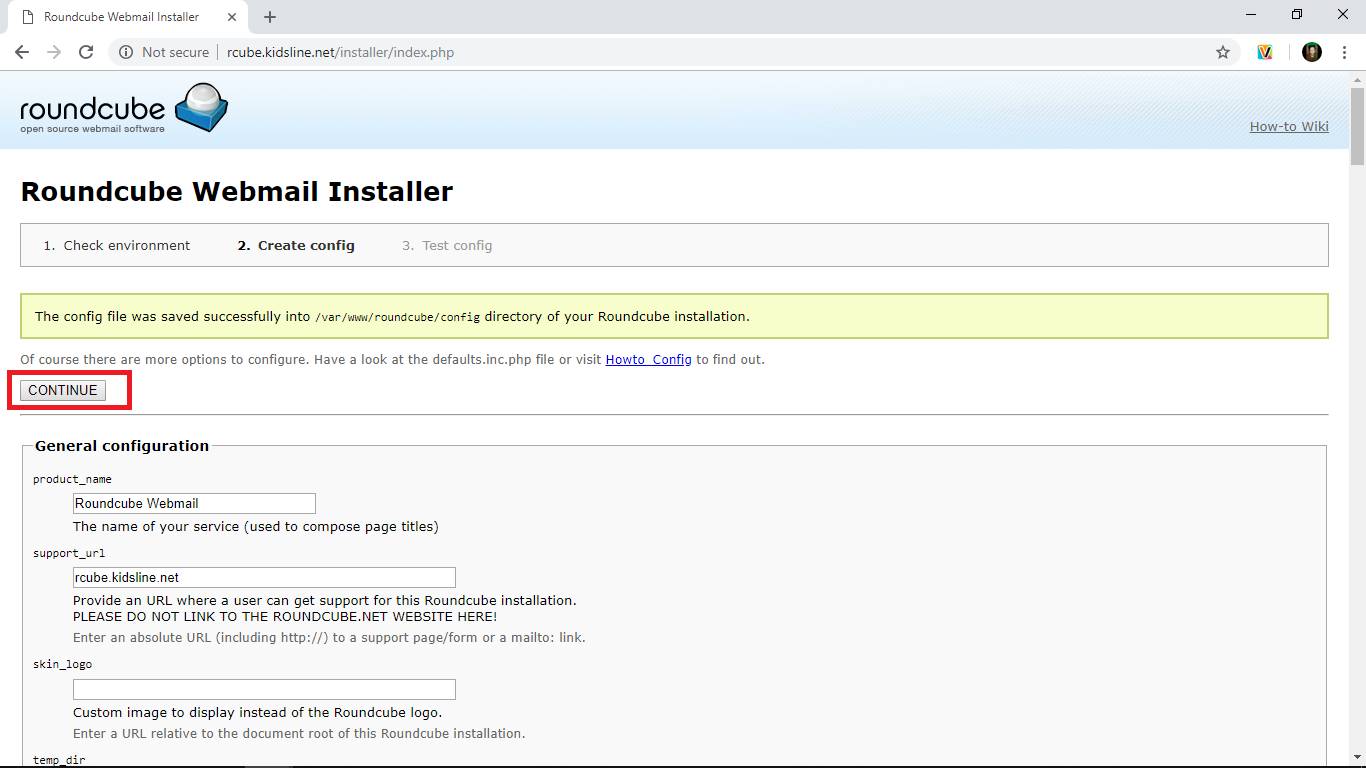Open the Chrome profile avatar
The width and height of the screenshot is (1366, 768).
pos(1312,52)
